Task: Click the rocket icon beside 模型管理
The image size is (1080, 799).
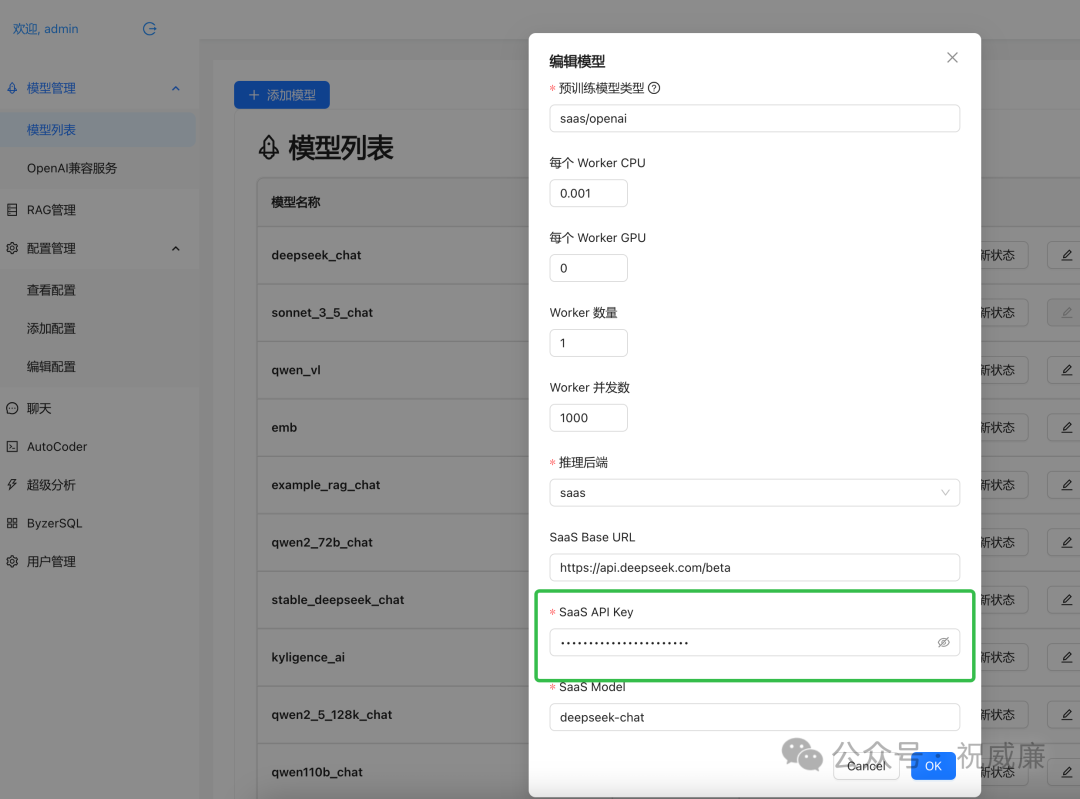Action: pyautogui.click(x=12, y=88)
